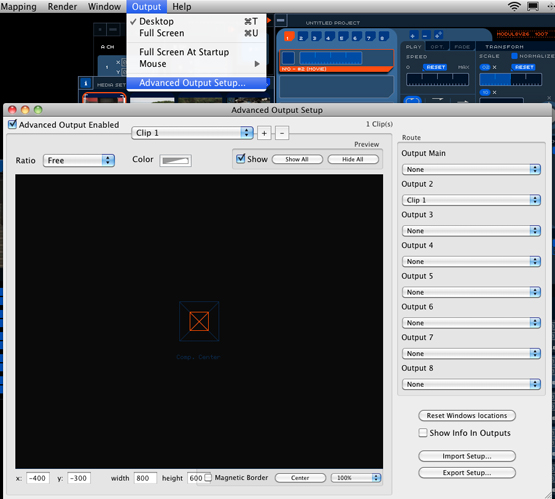Open the Output Main route dropdown

[x=471, y=169]
